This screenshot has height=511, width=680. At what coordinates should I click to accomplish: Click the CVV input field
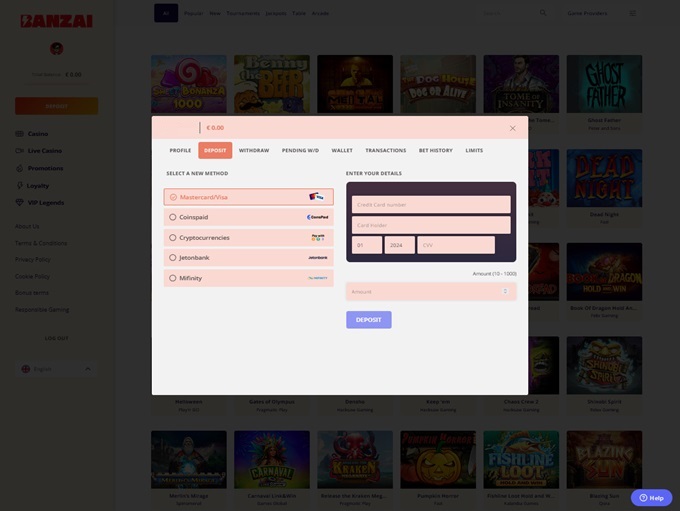455,245
